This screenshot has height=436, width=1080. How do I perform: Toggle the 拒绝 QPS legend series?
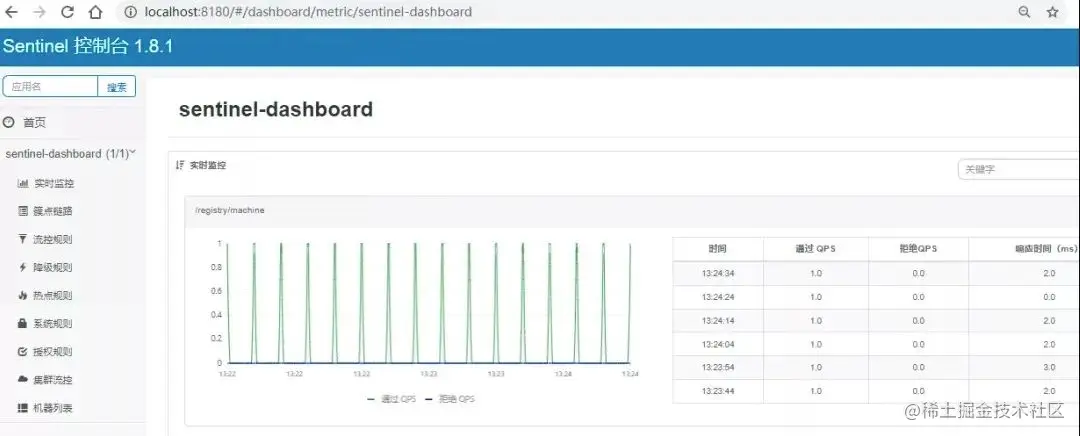450,399
